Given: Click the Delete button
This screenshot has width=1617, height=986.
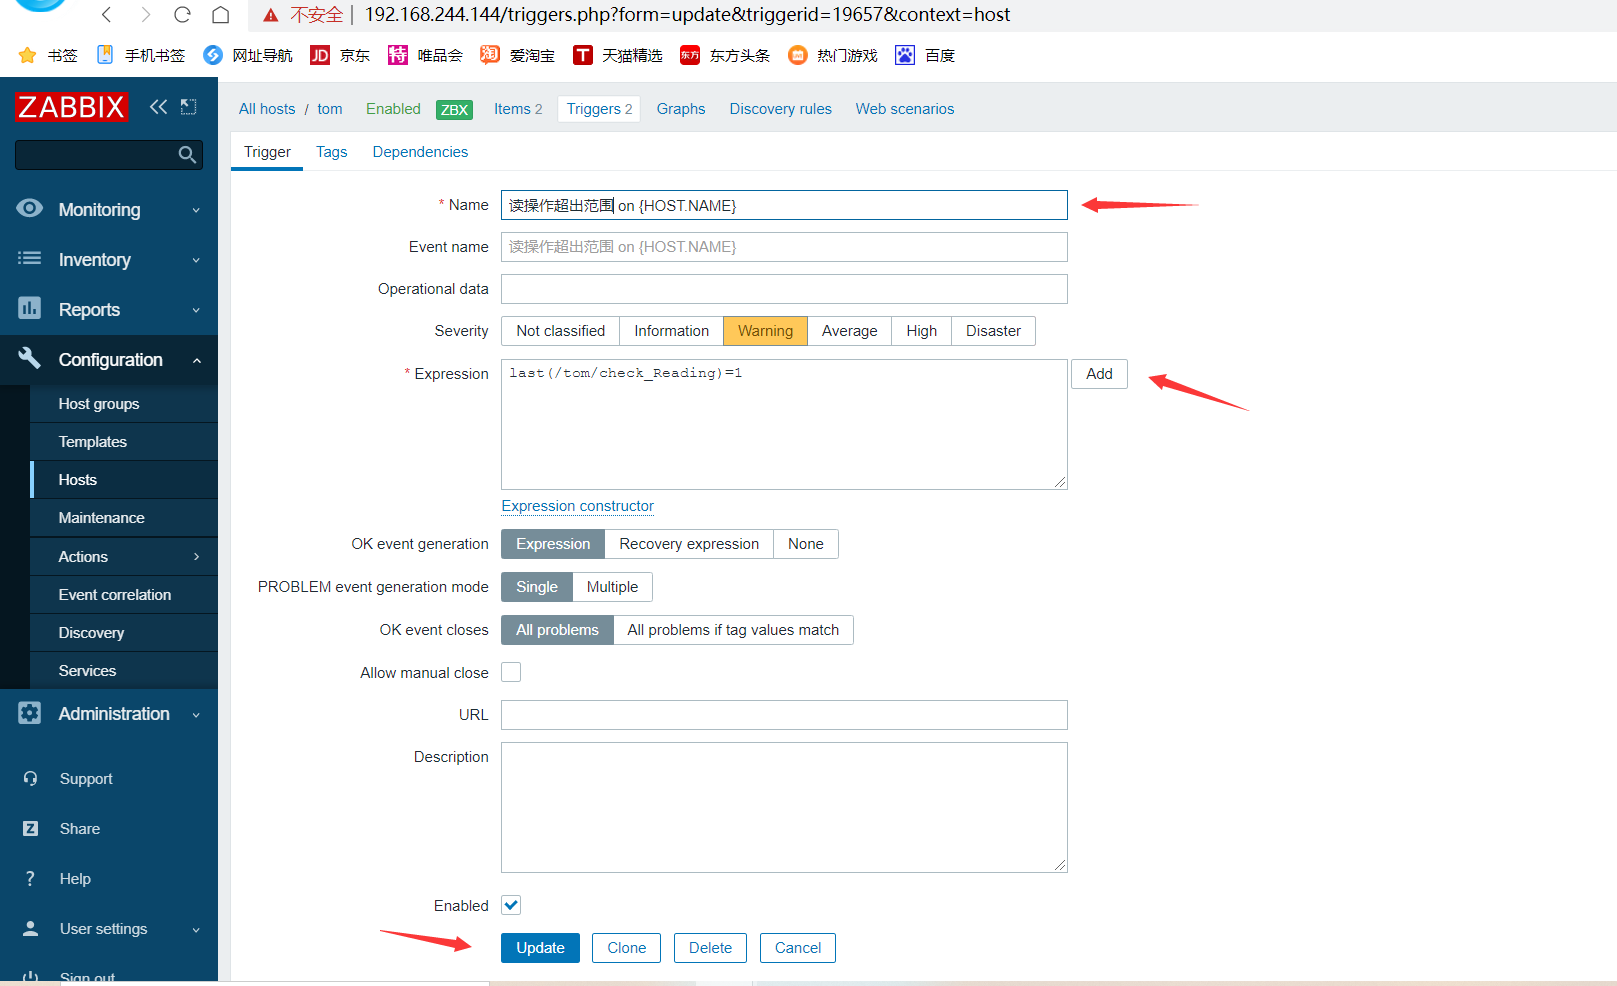Looking at the screenshot, I should pos(710,948).
